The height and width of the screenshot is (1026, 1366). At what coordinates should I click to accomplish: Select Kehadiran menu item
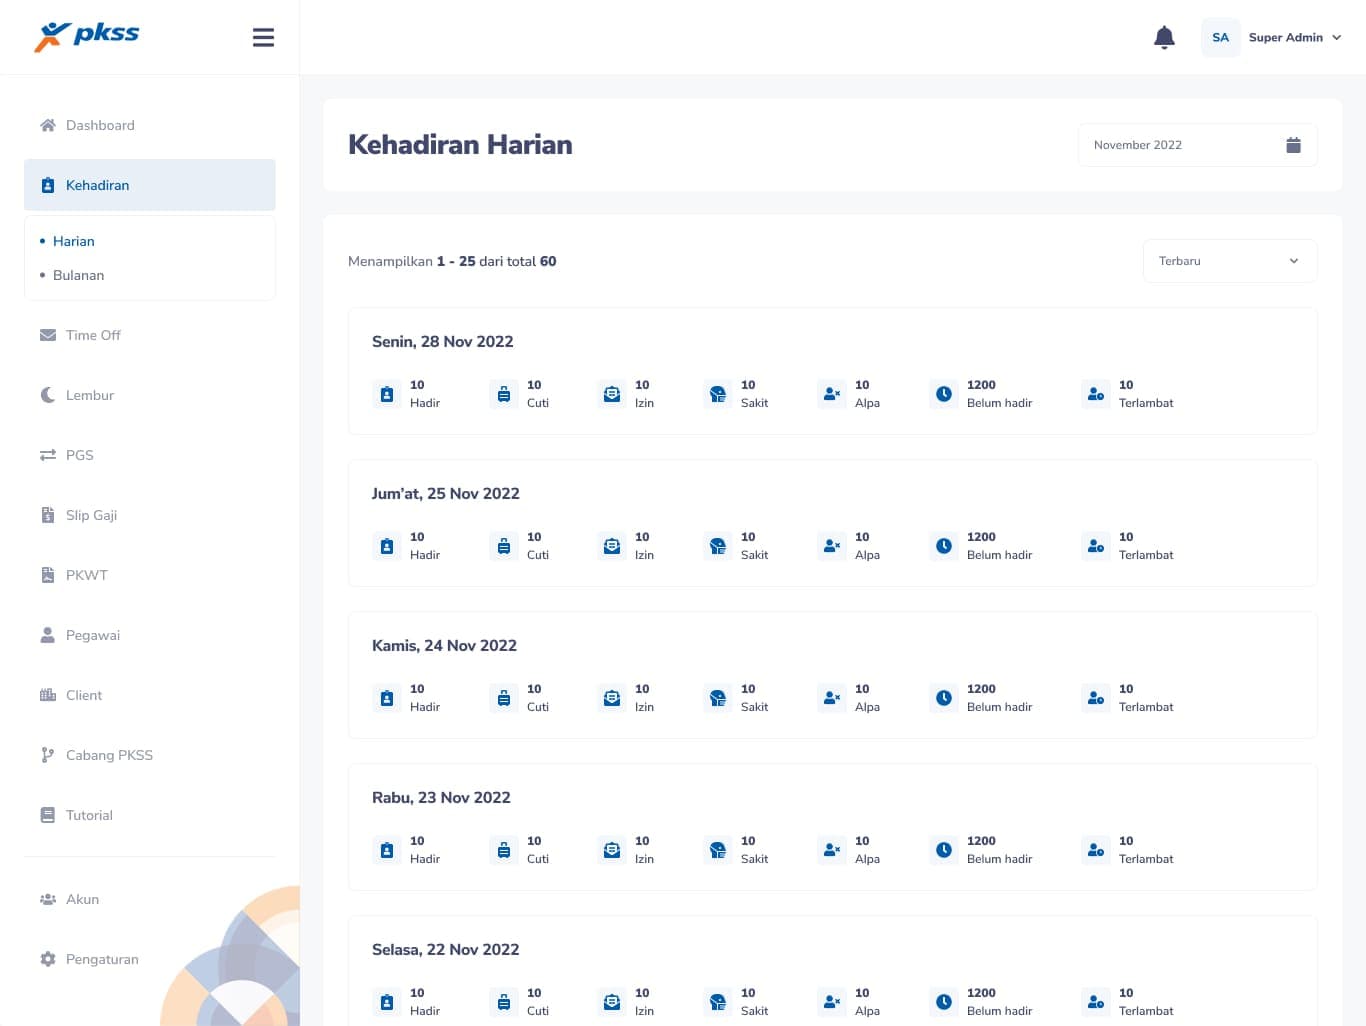pyautogui.click(x=150, y=185)
